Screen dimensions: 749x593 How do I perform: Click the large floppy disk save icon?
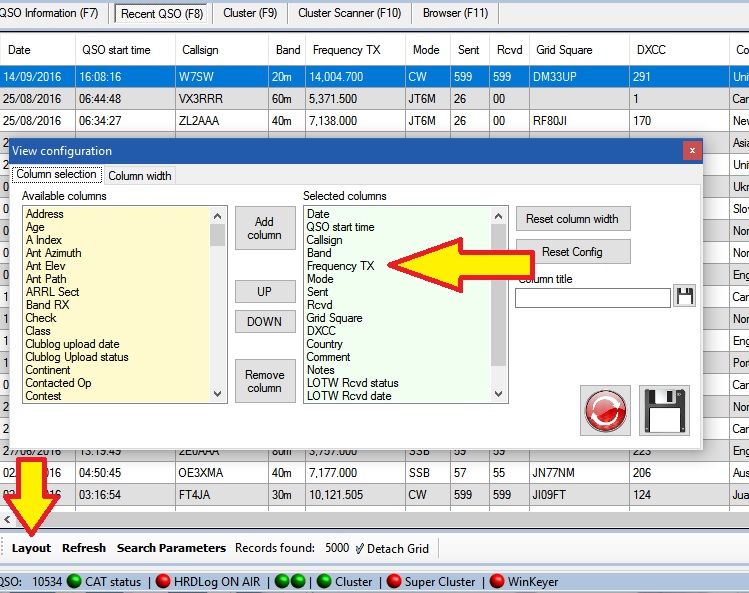coord(664,410)
